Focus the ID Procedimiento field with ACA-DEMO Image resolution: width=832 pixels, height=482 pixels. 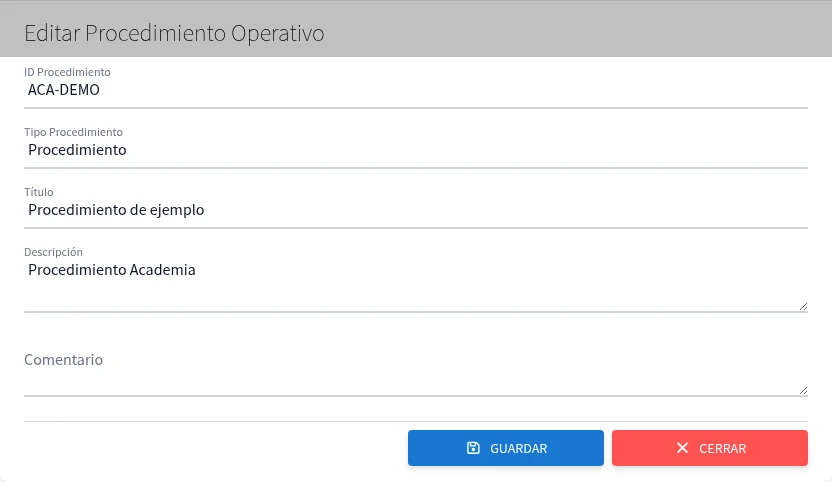tap(416, 90)
